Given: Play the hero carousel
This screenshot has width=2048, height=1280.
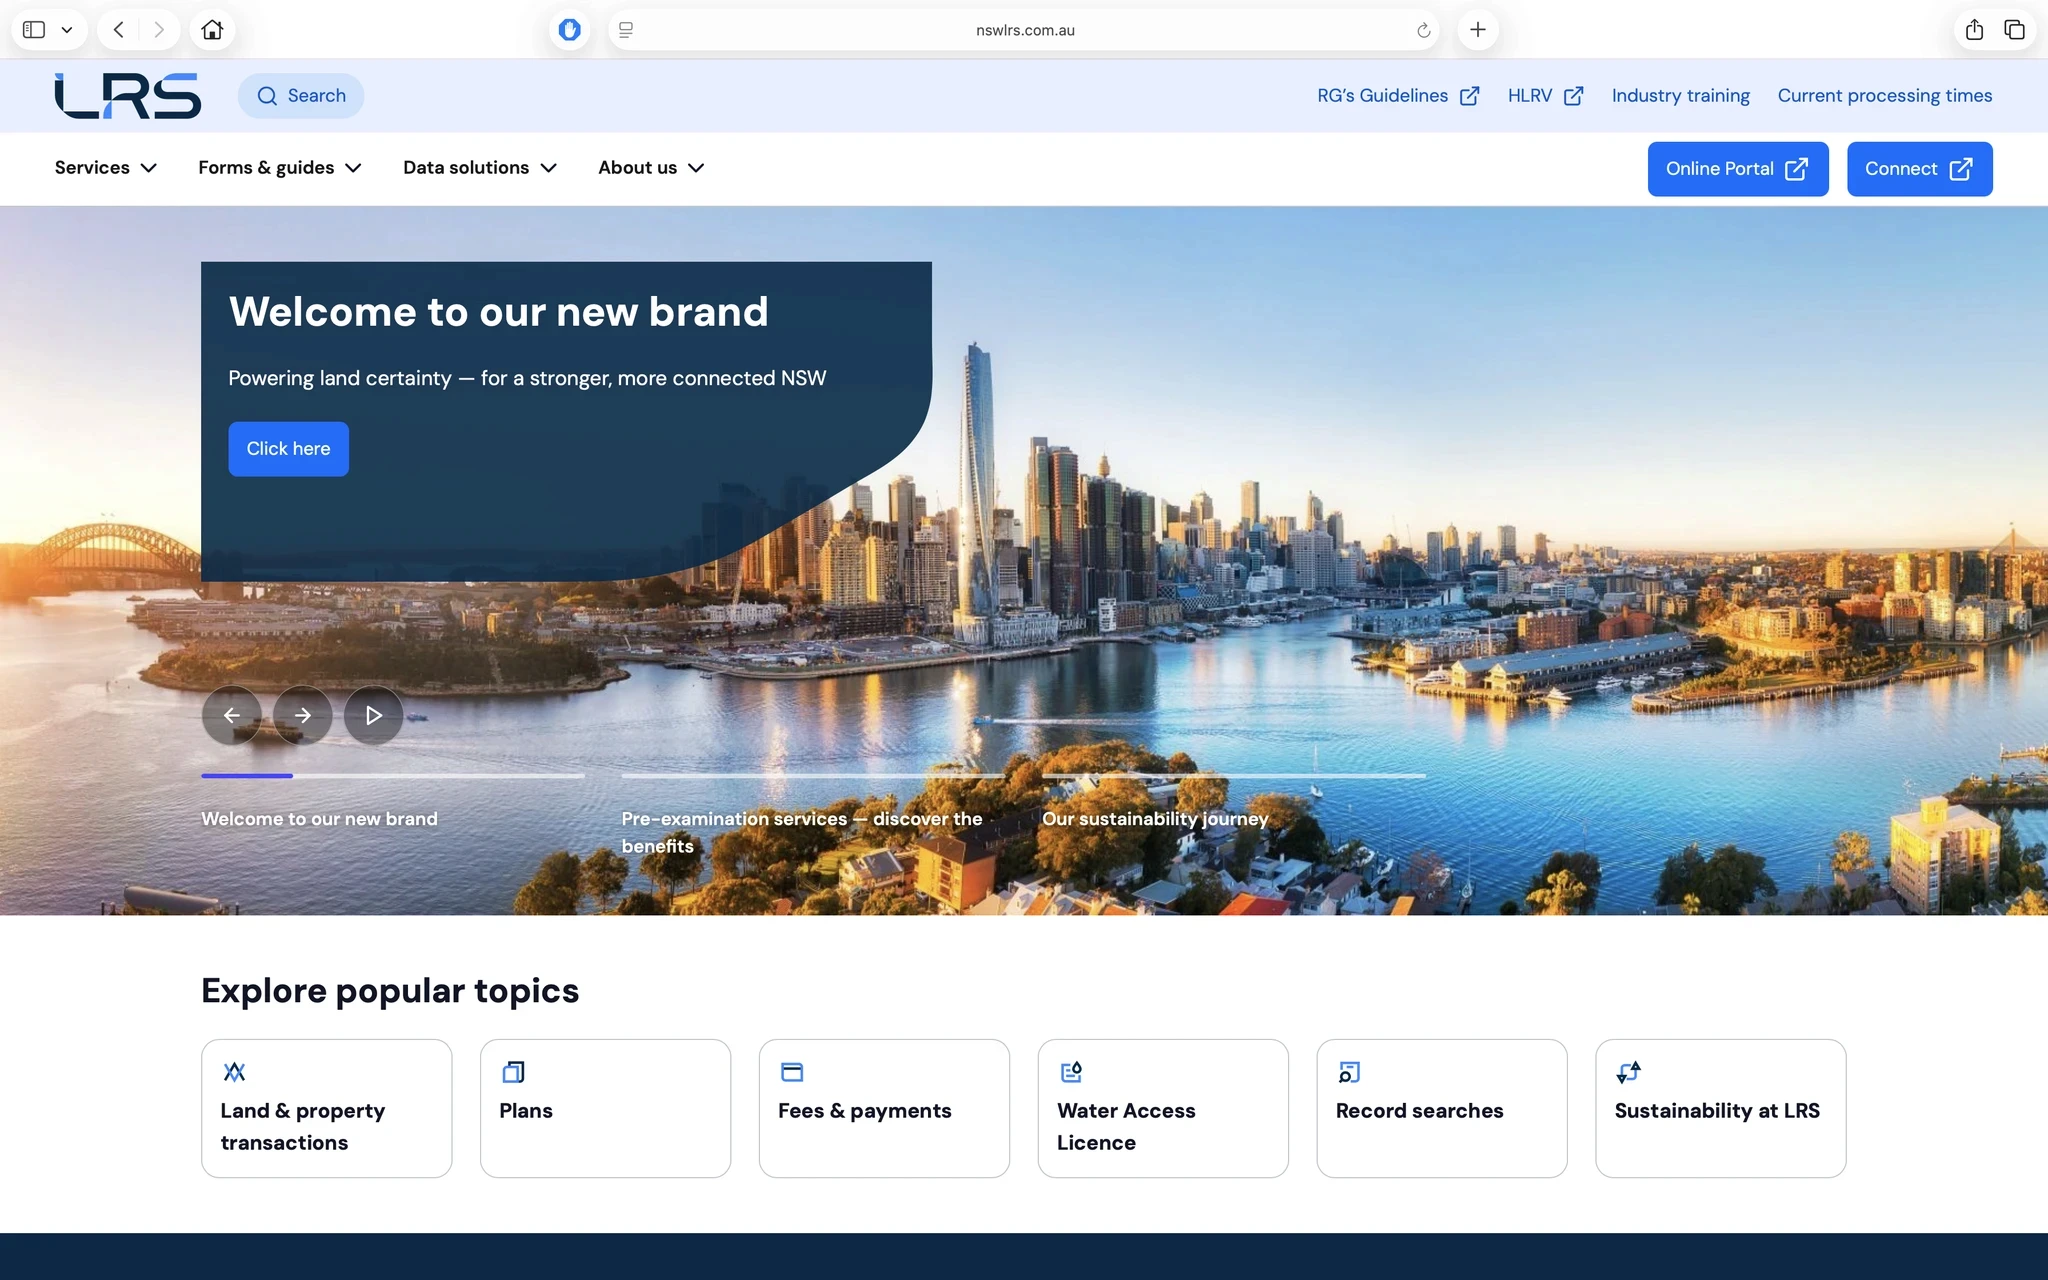Looking at the screenshot, I should pos(373,715).
